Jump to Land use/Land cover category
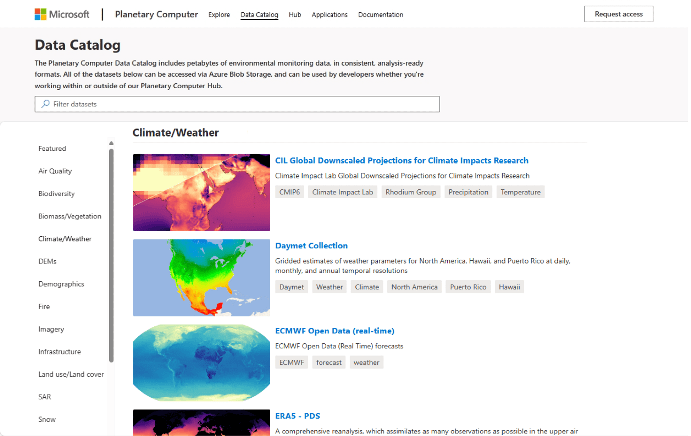Screen dimensions: 691x436 [71, 374]
